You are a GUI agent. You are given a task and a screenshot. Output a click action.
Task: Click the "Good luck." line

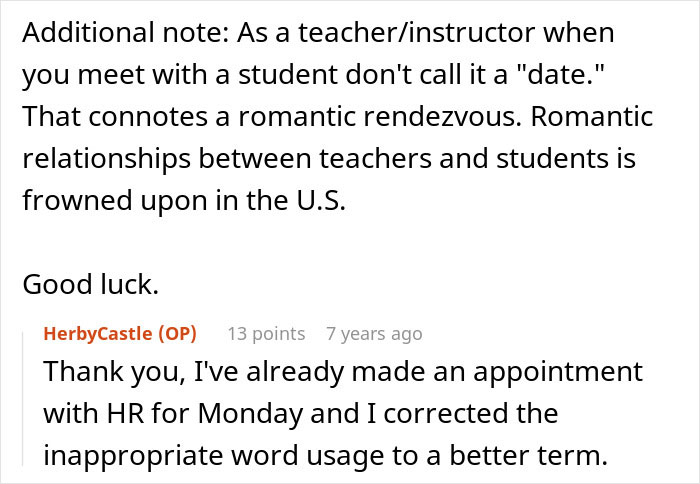[90, 284]
